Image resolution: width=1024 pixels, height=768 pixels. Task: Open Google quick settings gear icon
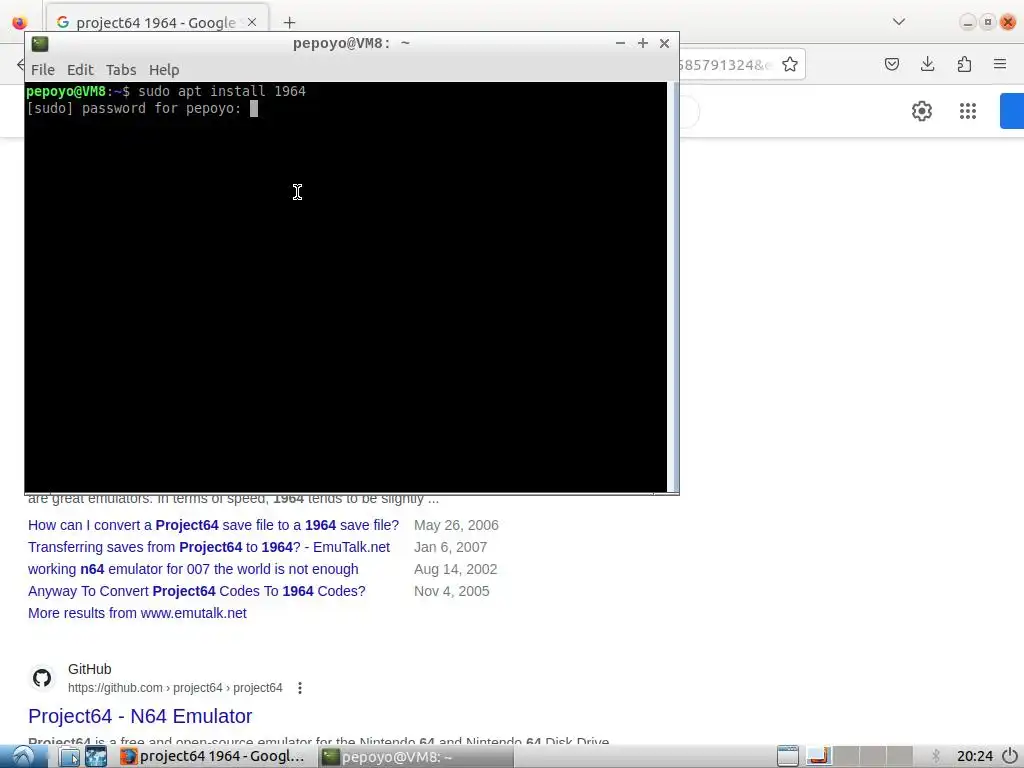point(921,111)
